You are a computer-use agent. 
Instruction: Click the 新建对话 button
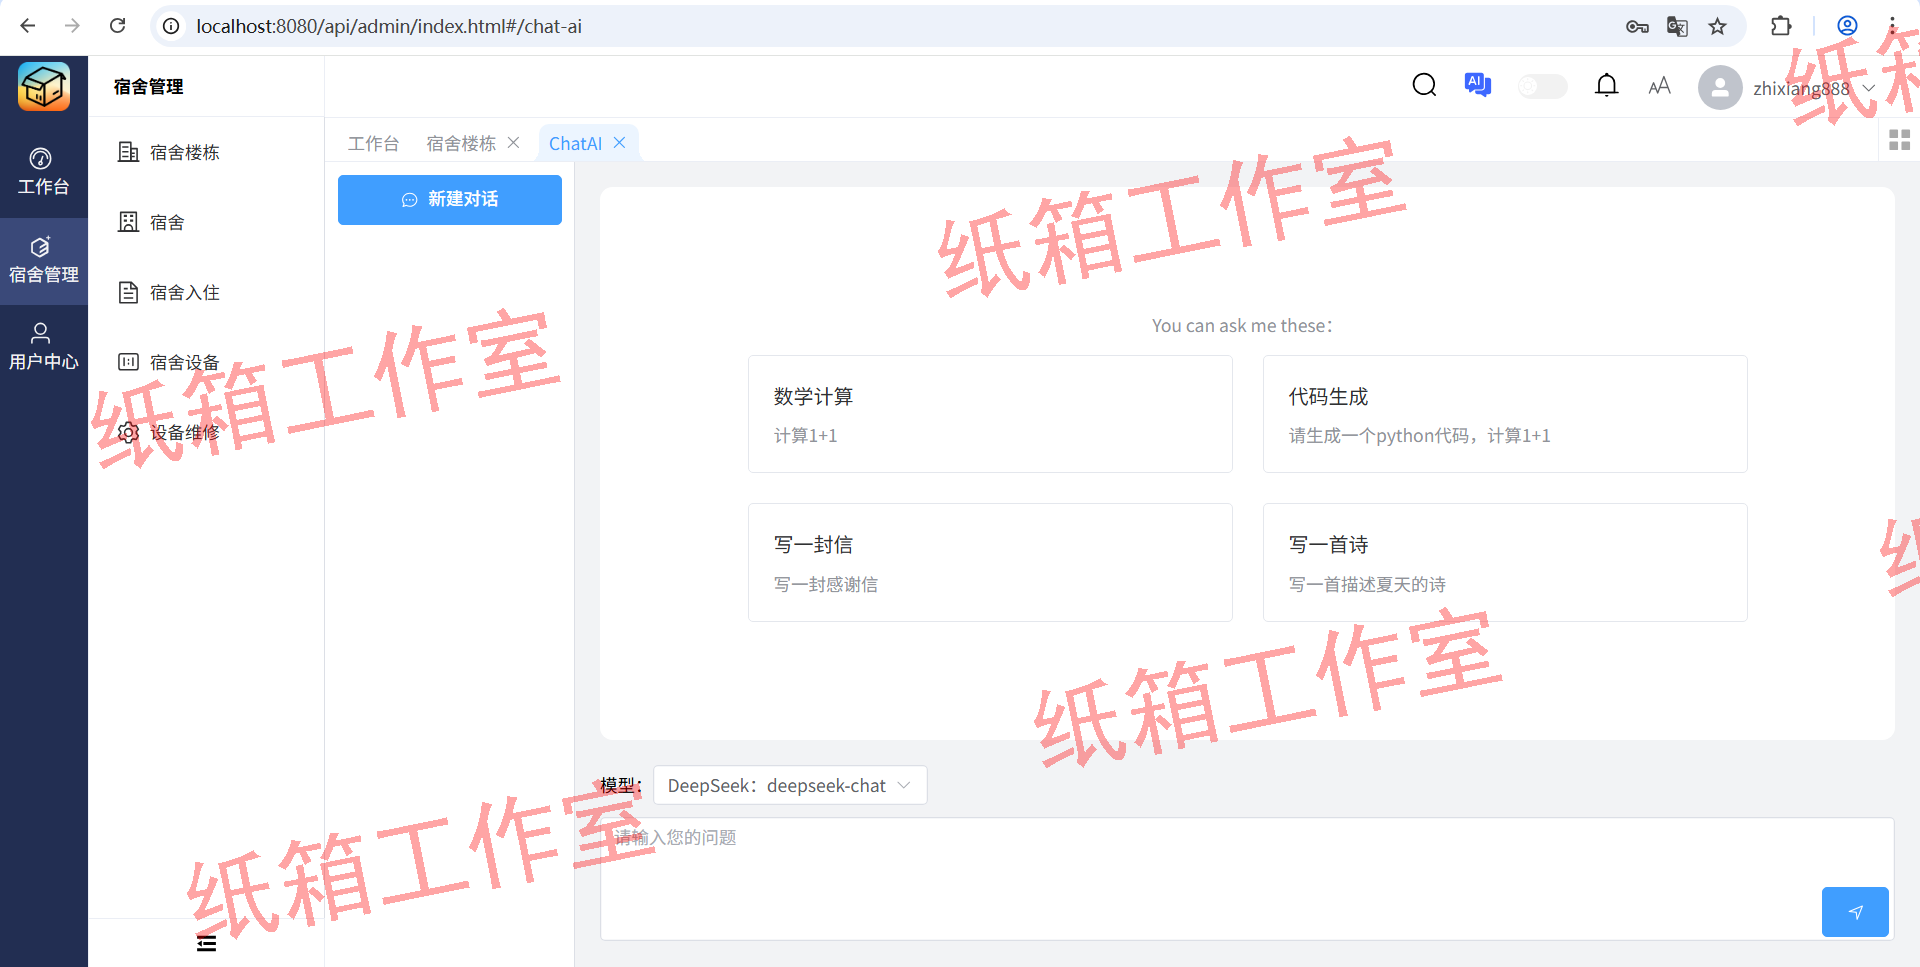(449, 200)
